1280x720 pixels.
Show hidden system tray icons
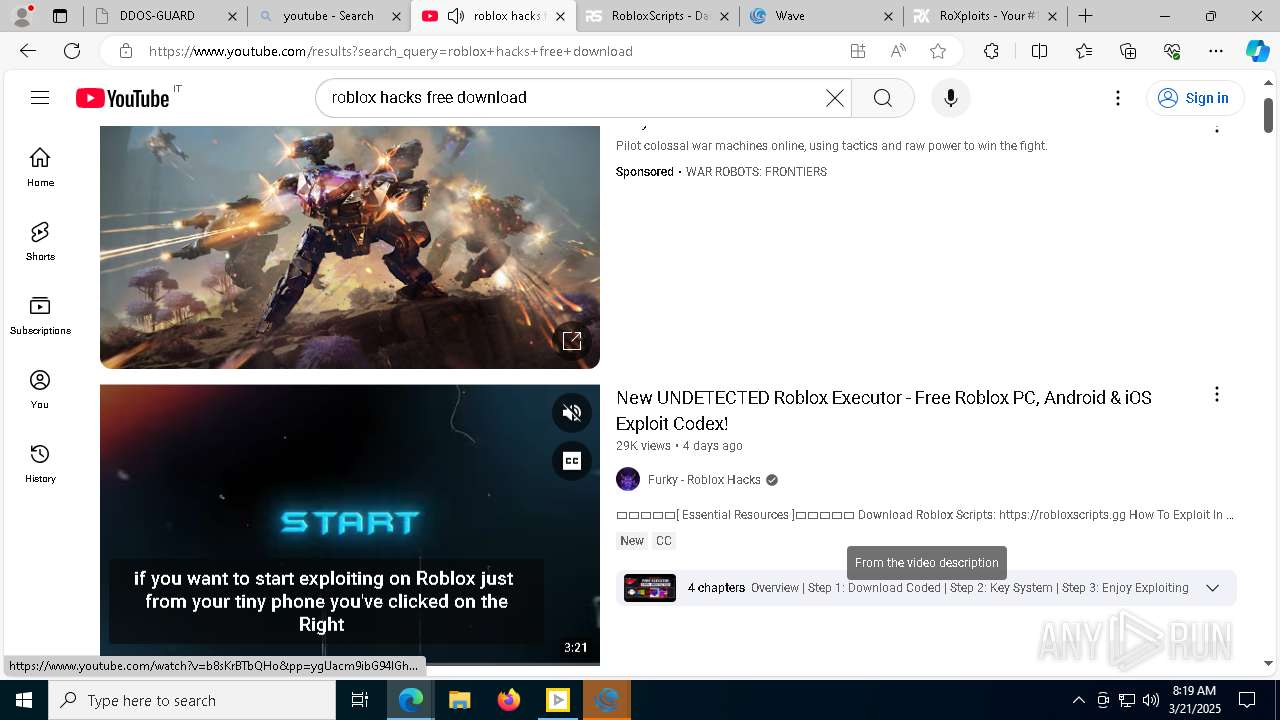(1078, 700)
